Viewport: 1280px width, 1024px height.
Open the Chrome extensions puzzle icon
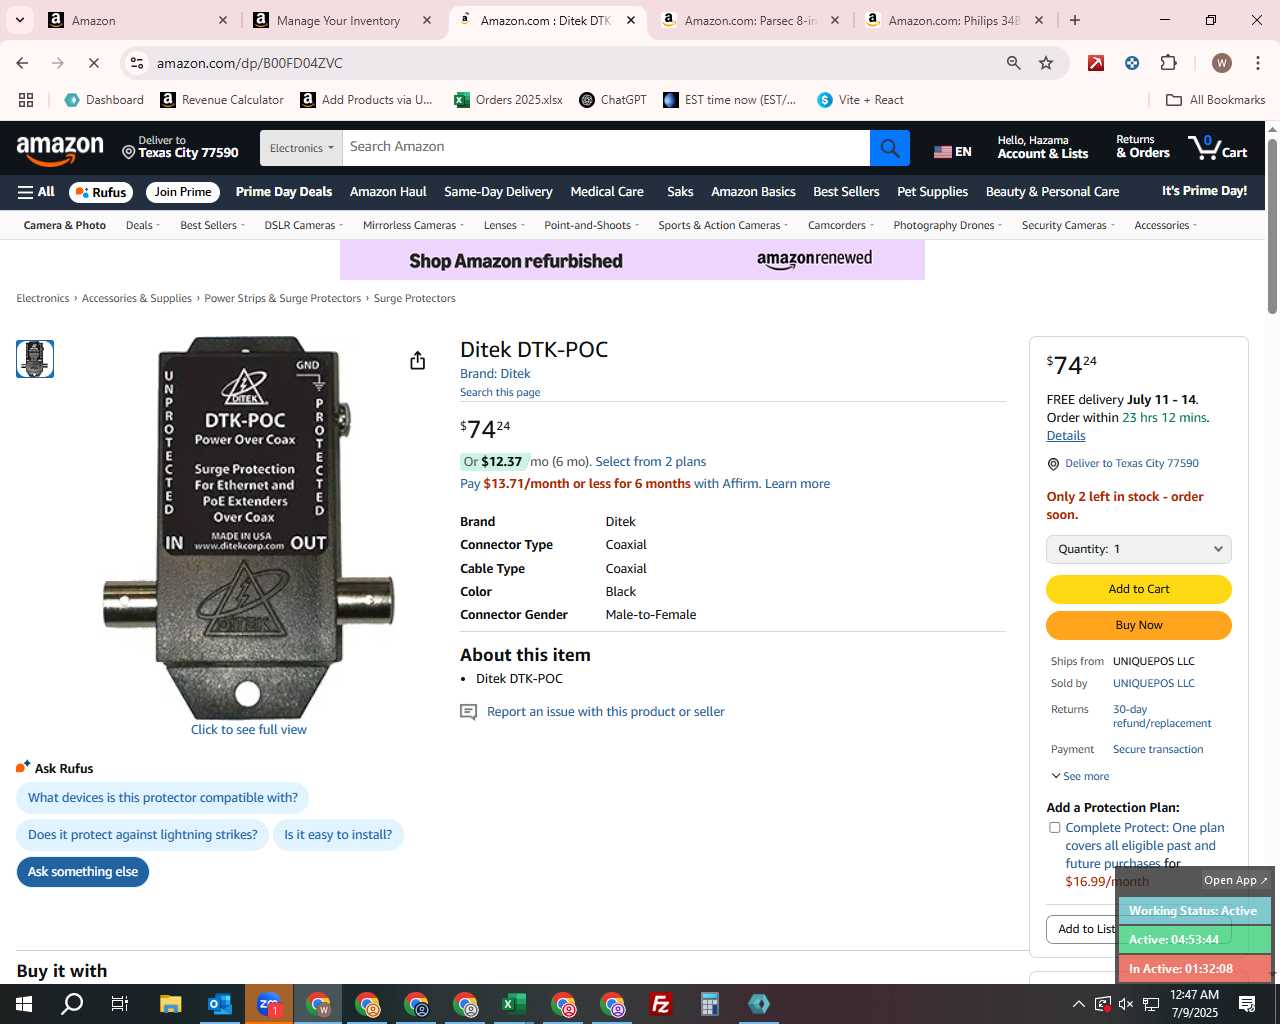click(1168, 63)
